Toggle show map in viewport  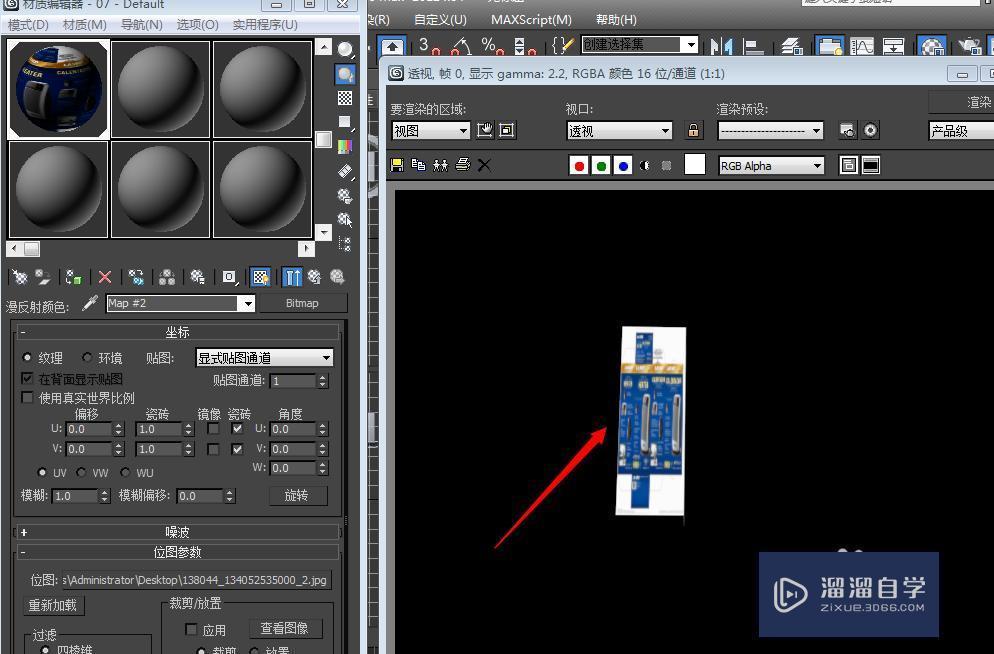pos(261,277)
